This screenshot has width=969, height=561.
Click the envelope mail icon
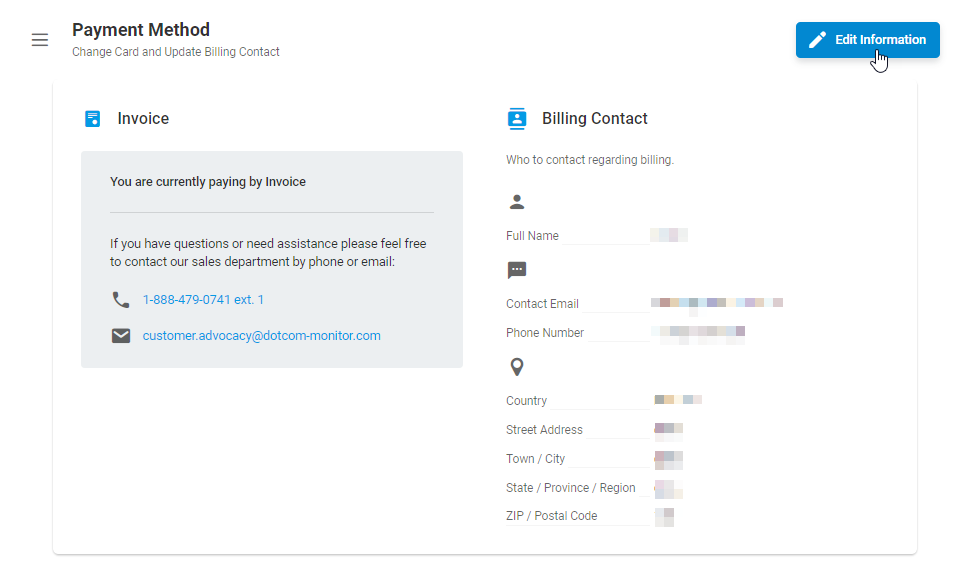121,335
